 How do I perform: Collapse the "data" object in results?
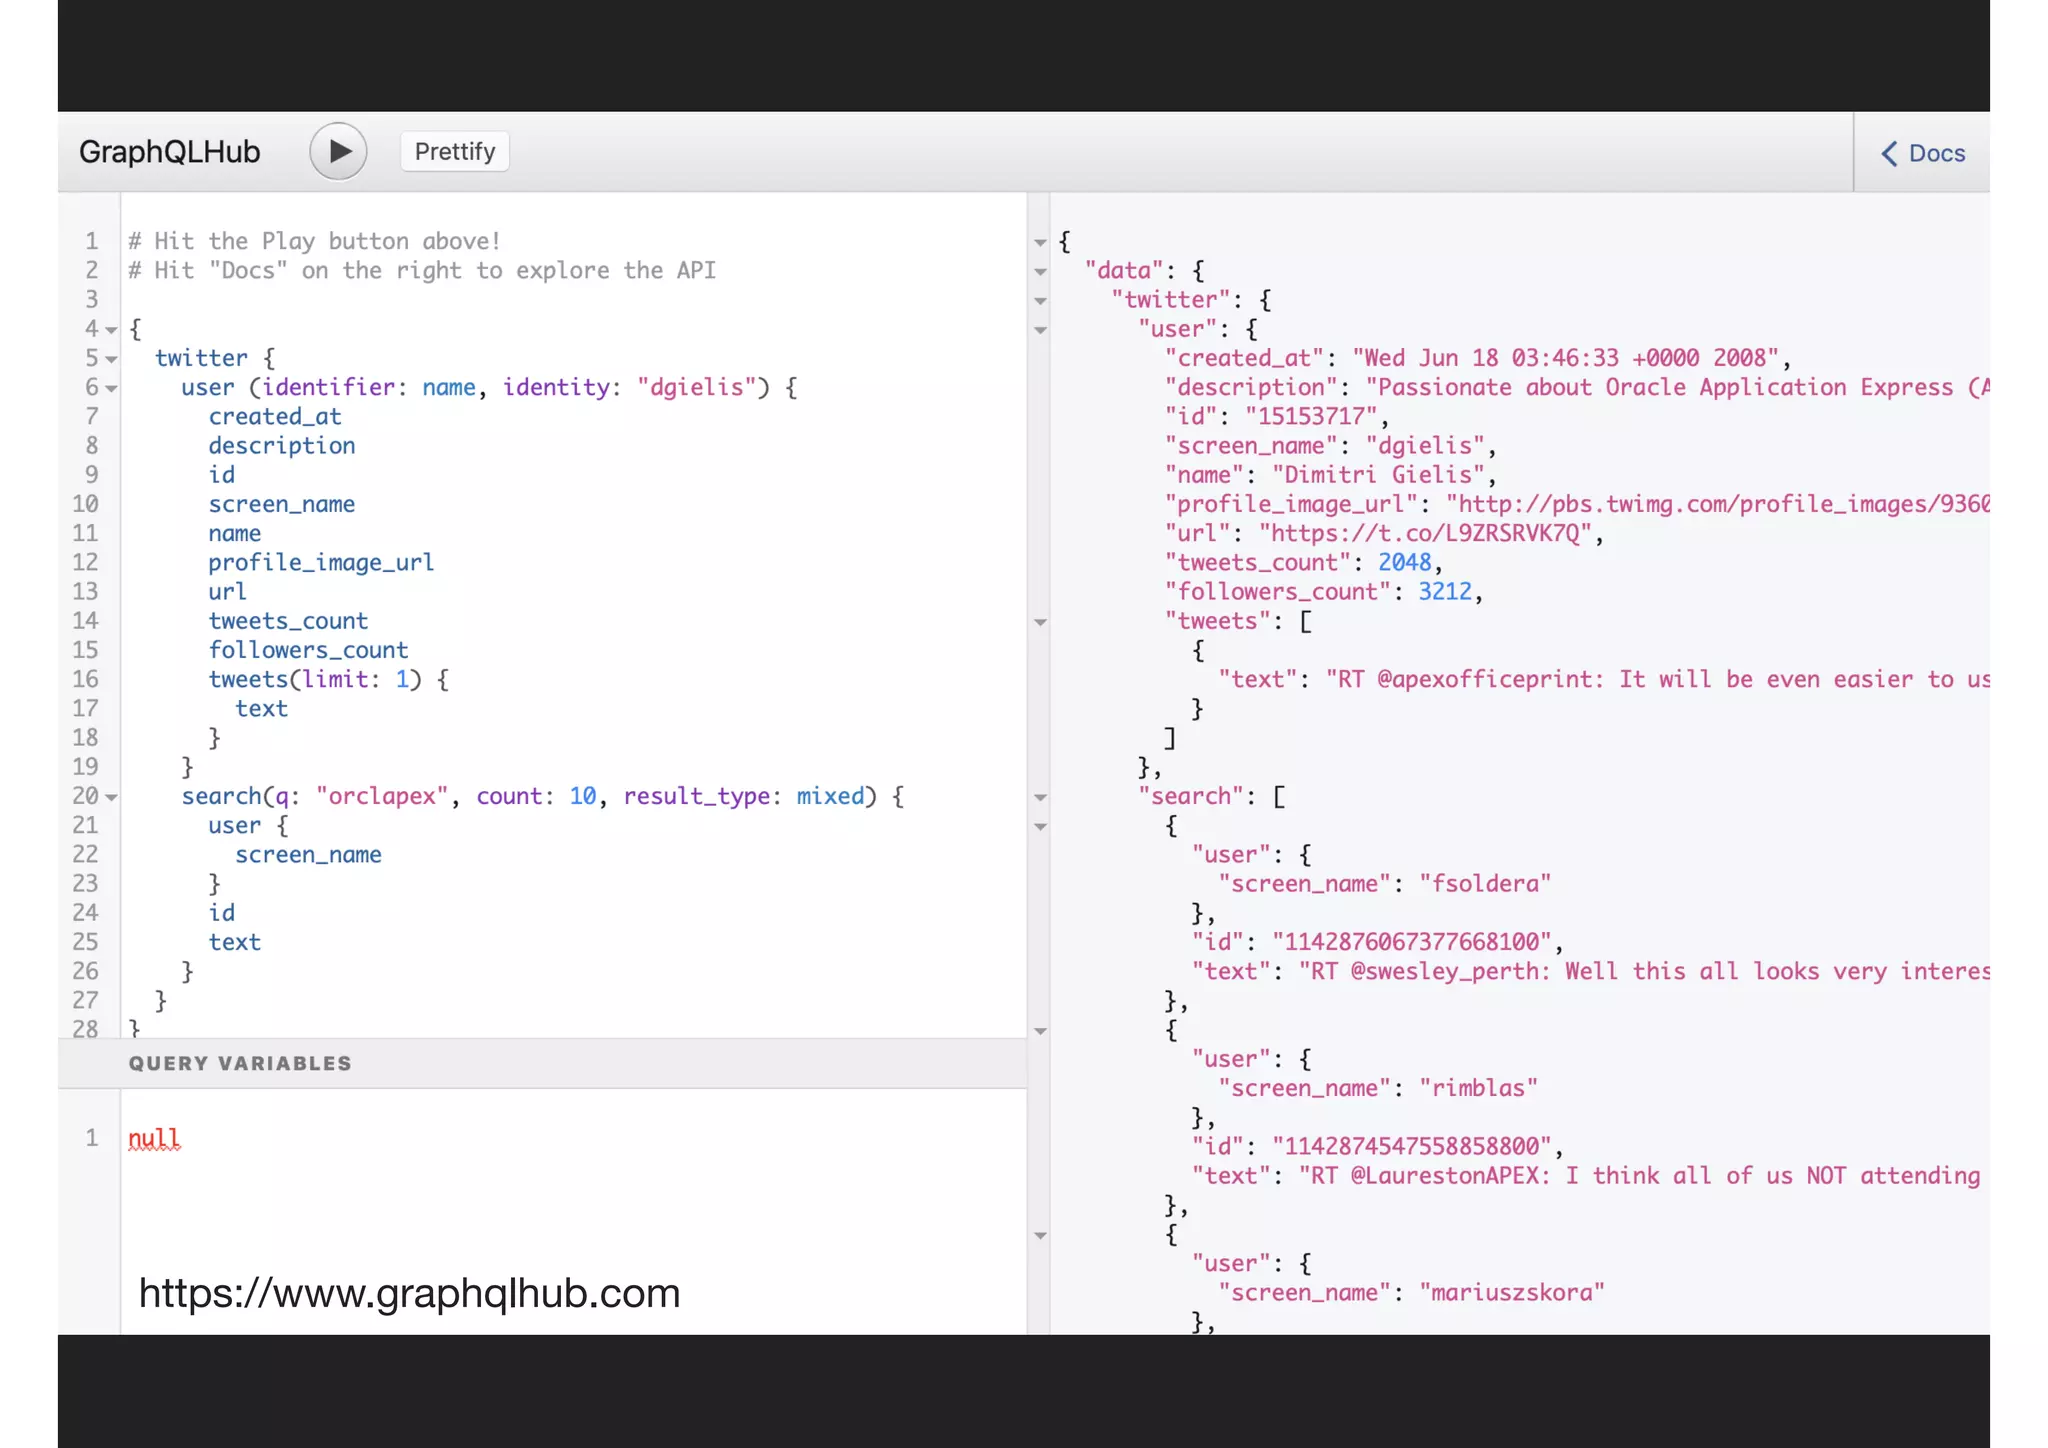[1040, 271]
